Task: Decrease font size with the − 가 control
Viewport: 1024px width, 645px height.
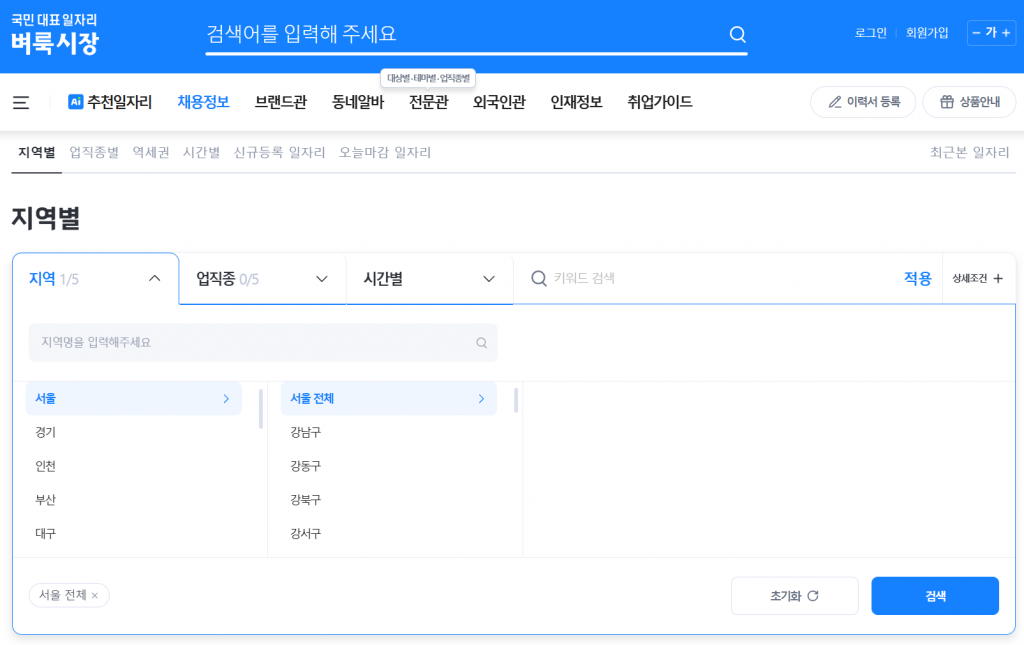Action: pyautogui.click(x=977, y=32)
